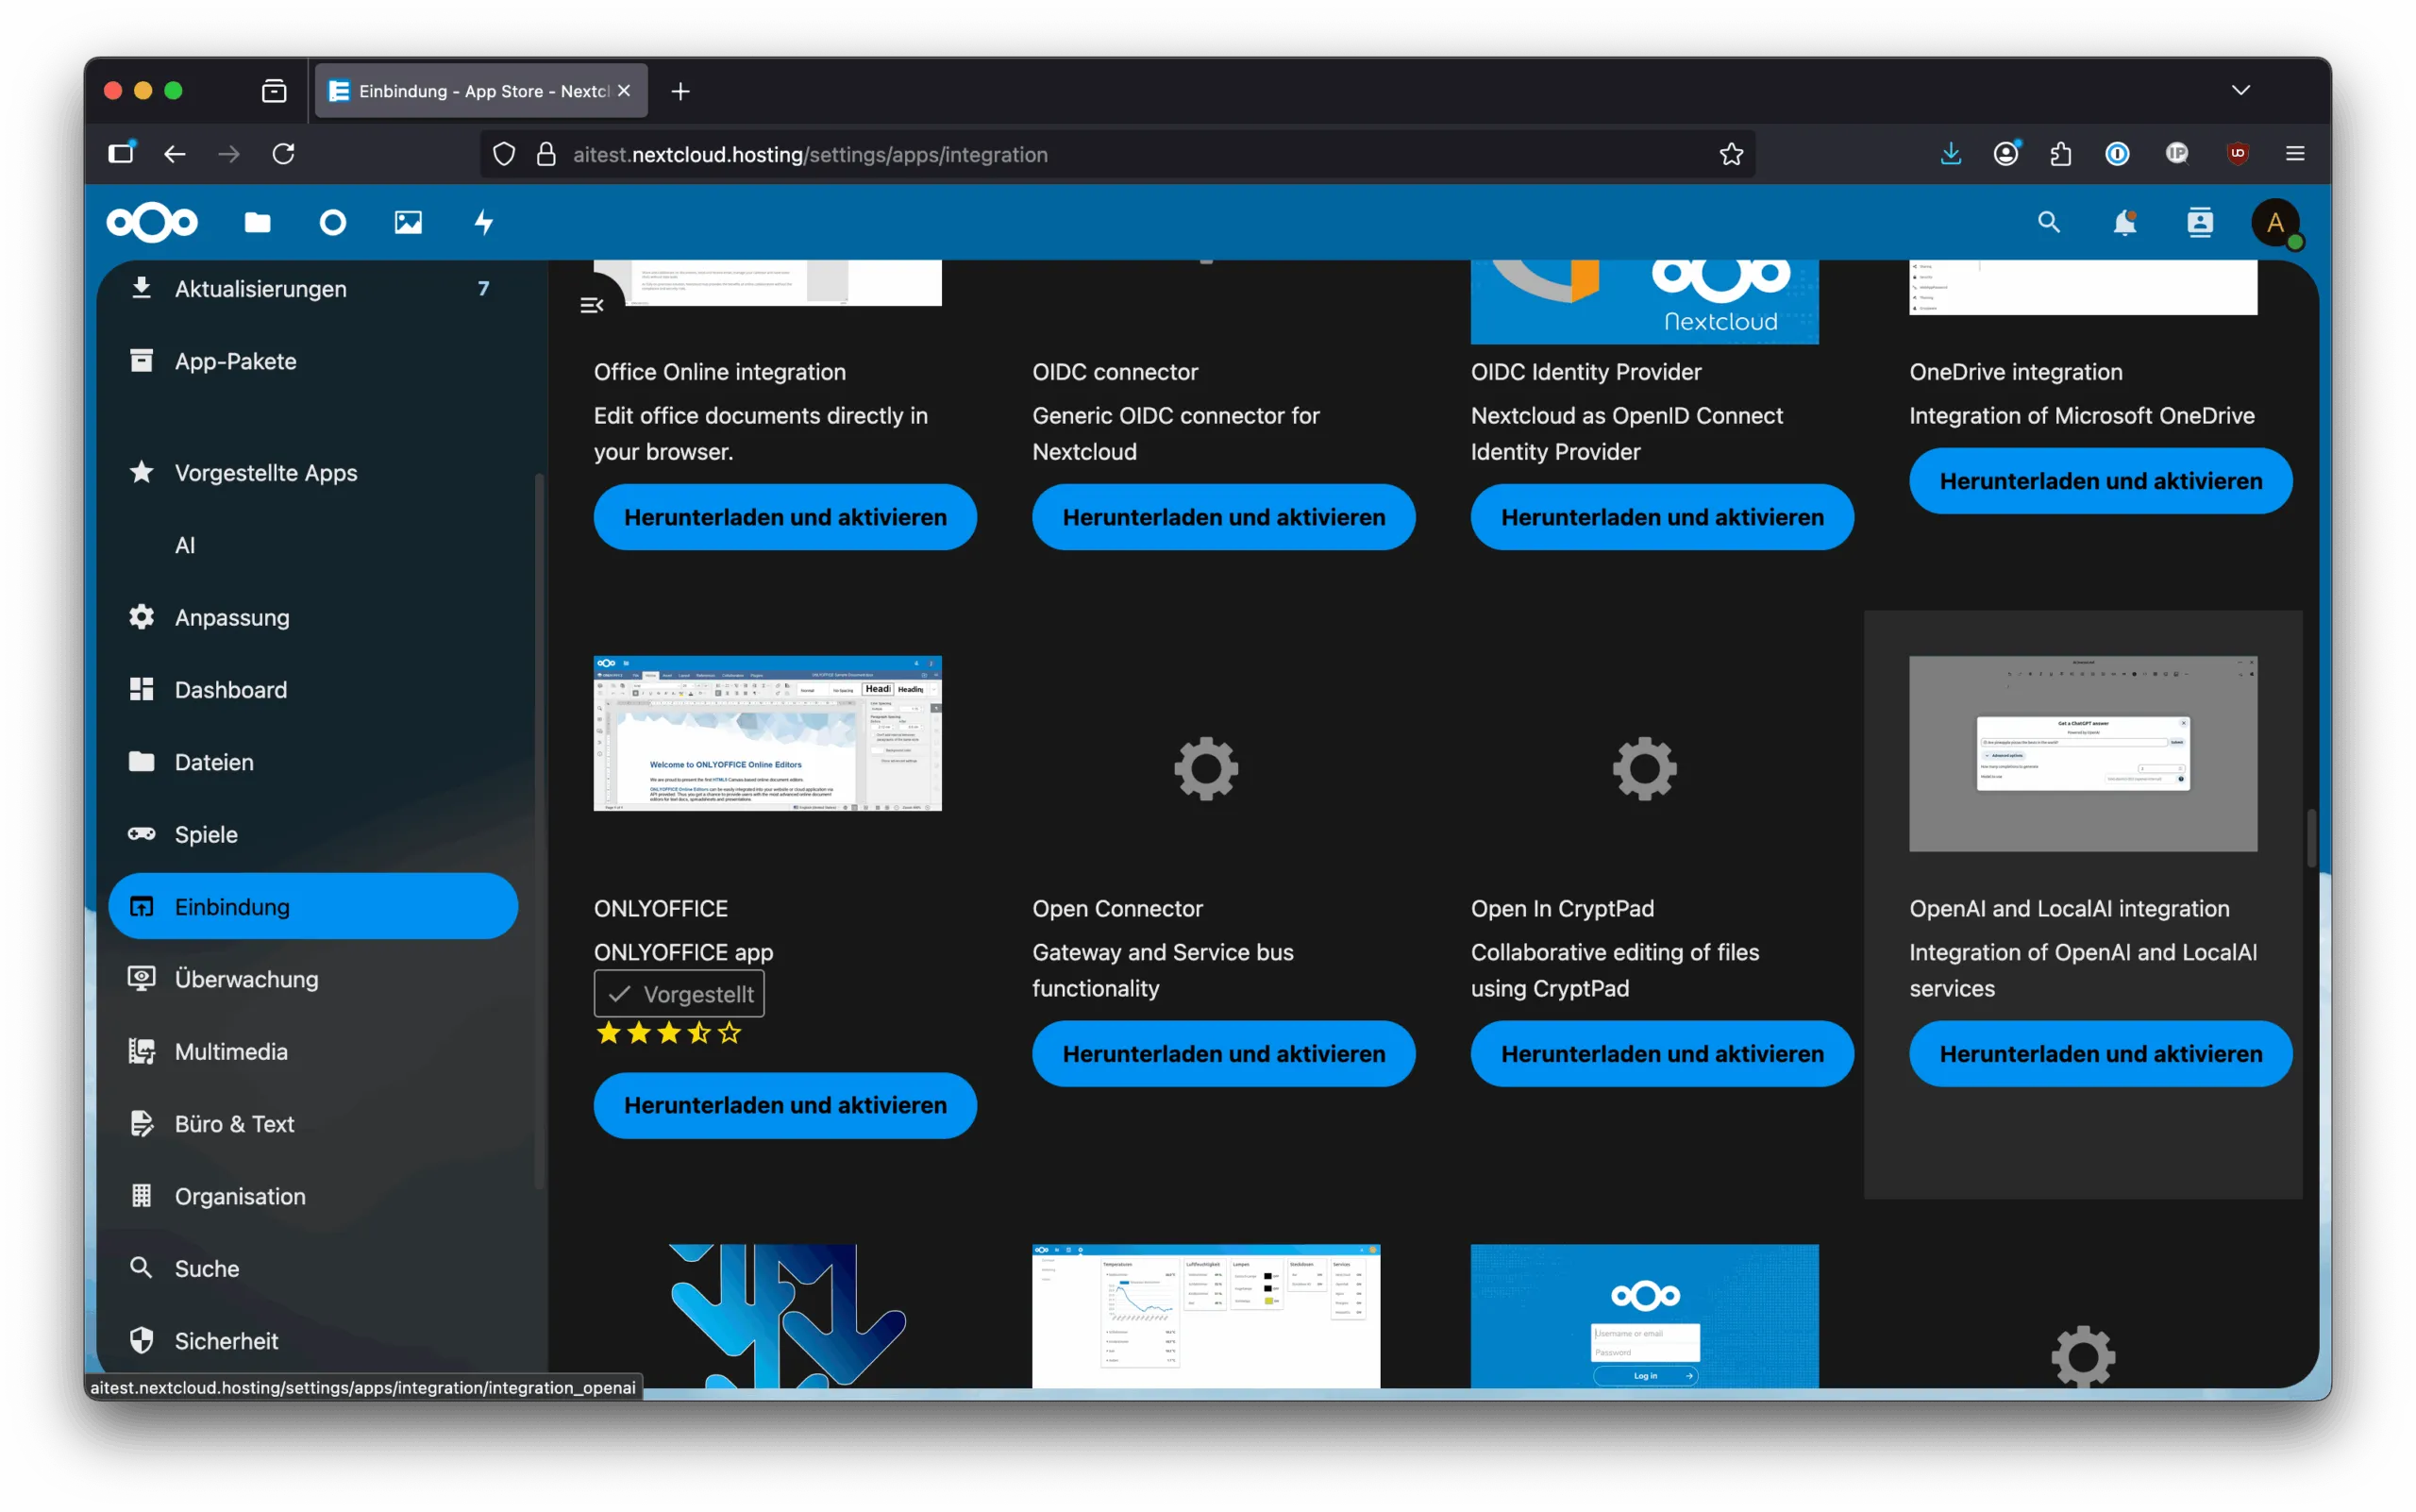2416x1512 pixels.
Task: Download and enable OIDC Identity Provider
Action: (x=1662, y=517)
